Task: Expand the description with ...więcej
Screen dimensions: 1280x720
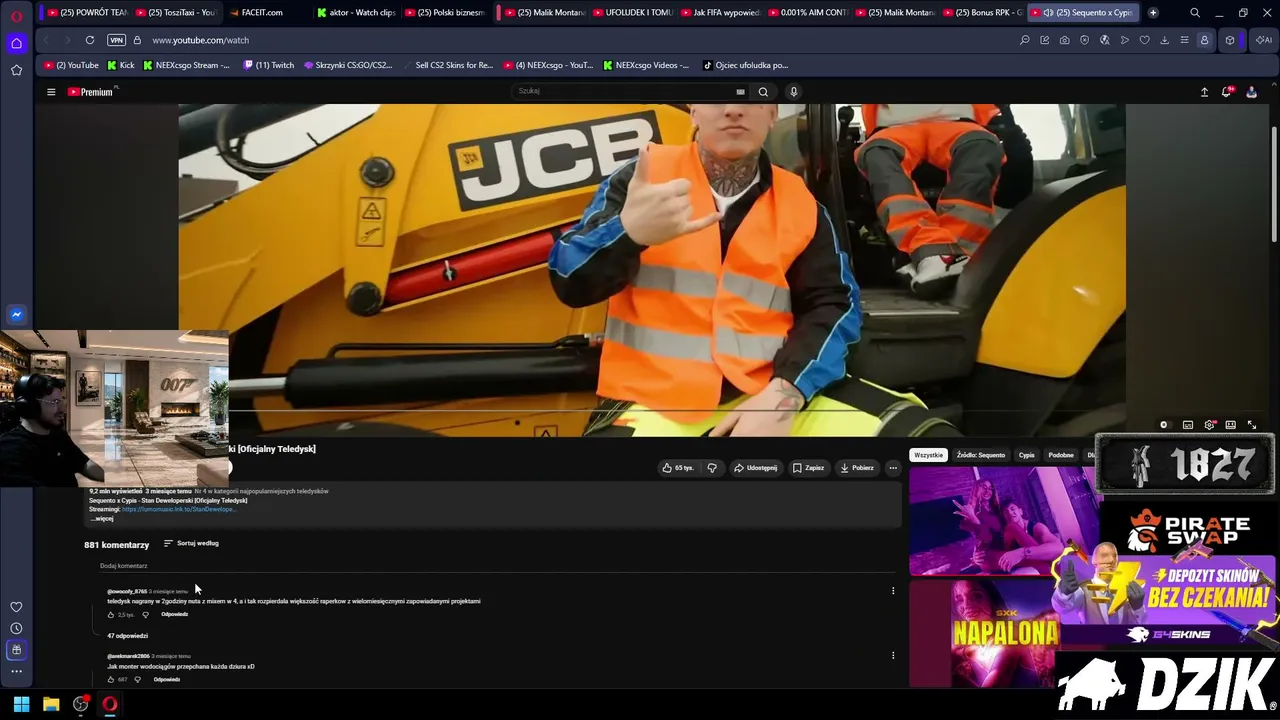Action: 102,519
